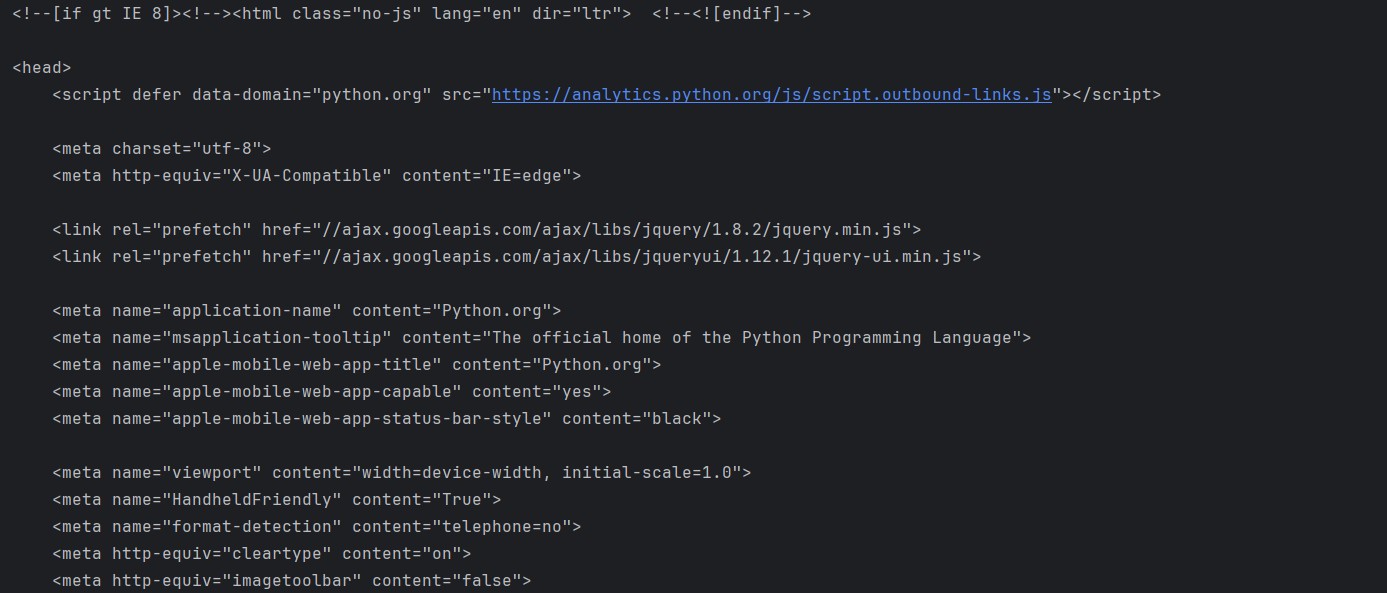Click the viewport meta tag line
Viewport: 1387px width, 593px height.
coord(402,473)
